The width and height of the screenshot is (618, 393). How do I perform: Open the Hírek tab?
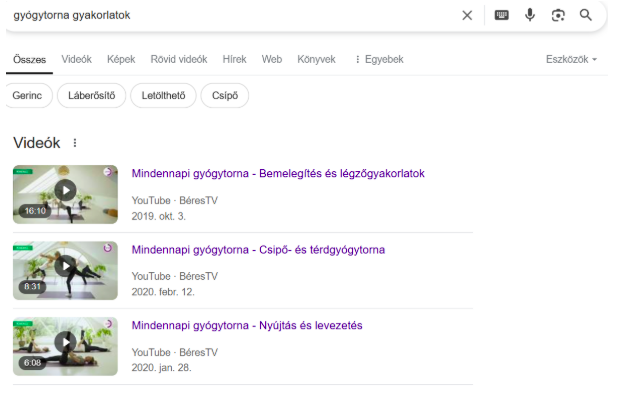[235, 60]
